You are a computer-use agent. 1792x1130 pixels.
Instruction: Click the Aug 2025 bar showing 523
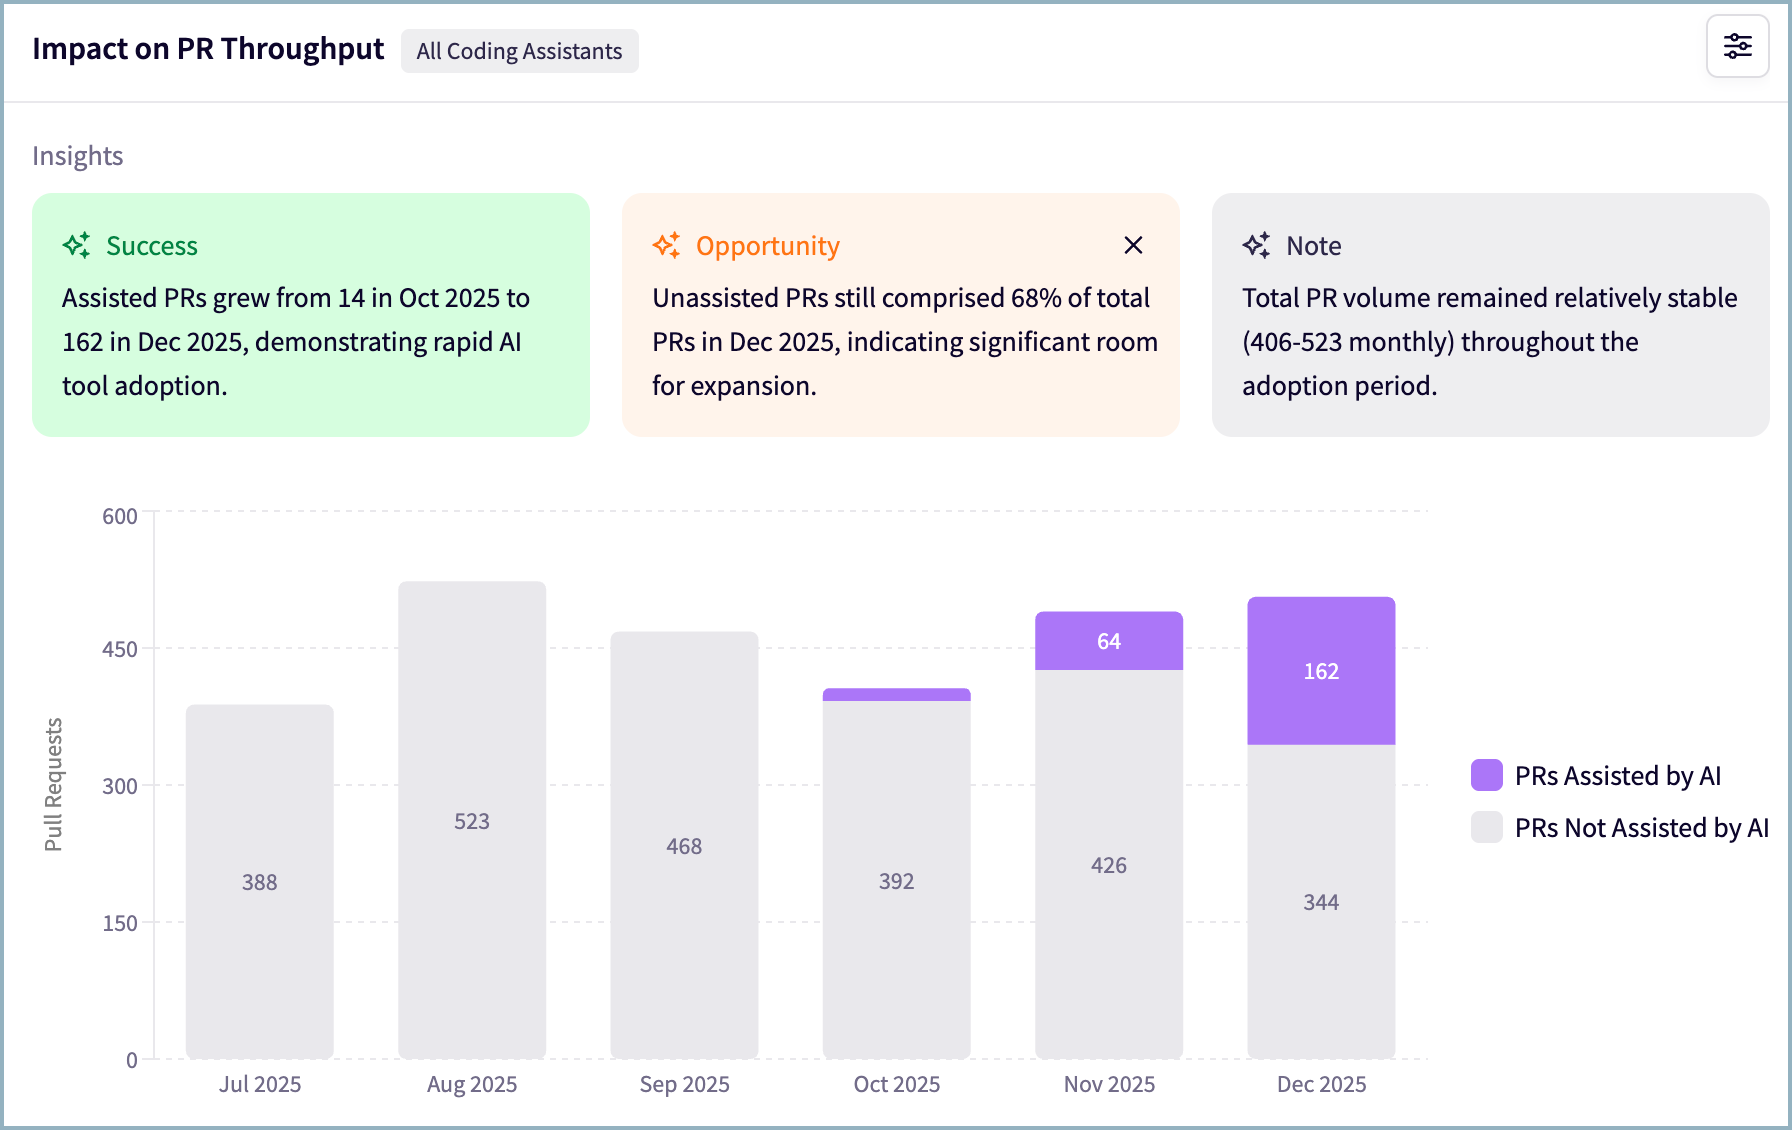[472, 820]
